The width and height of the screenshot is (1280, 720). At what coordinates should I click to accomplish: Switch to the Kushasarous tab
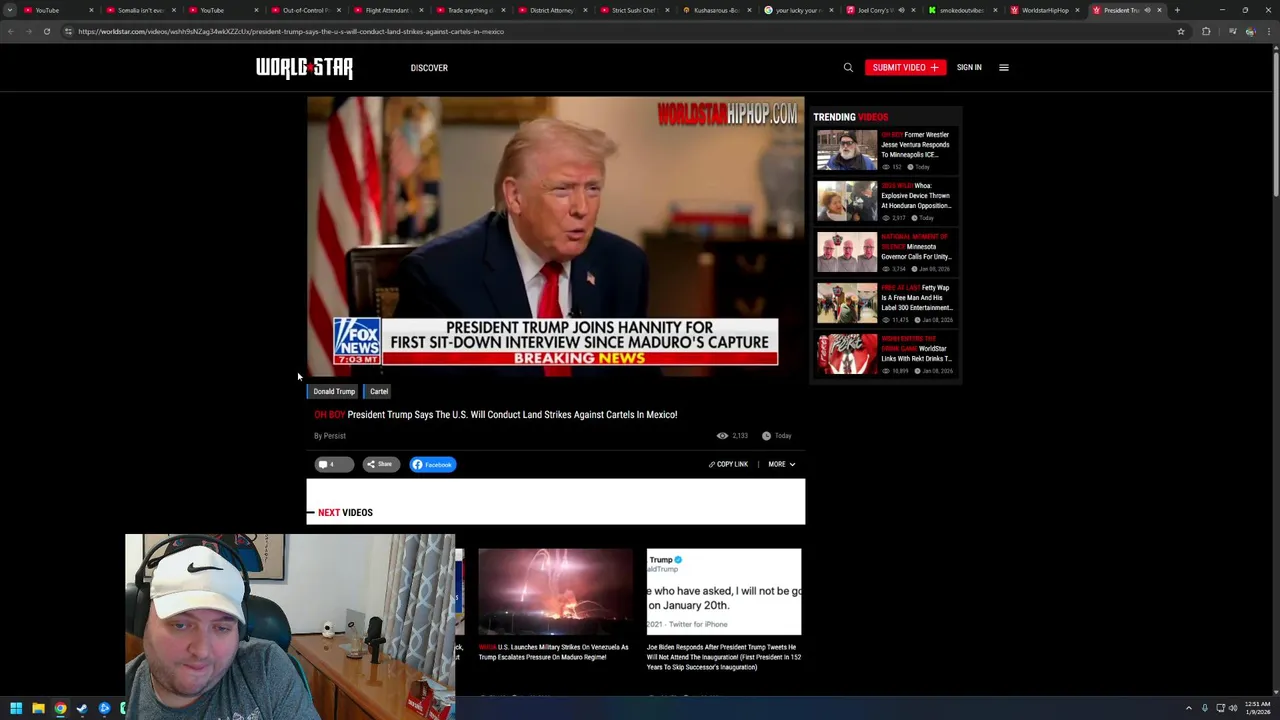(716, 10)
